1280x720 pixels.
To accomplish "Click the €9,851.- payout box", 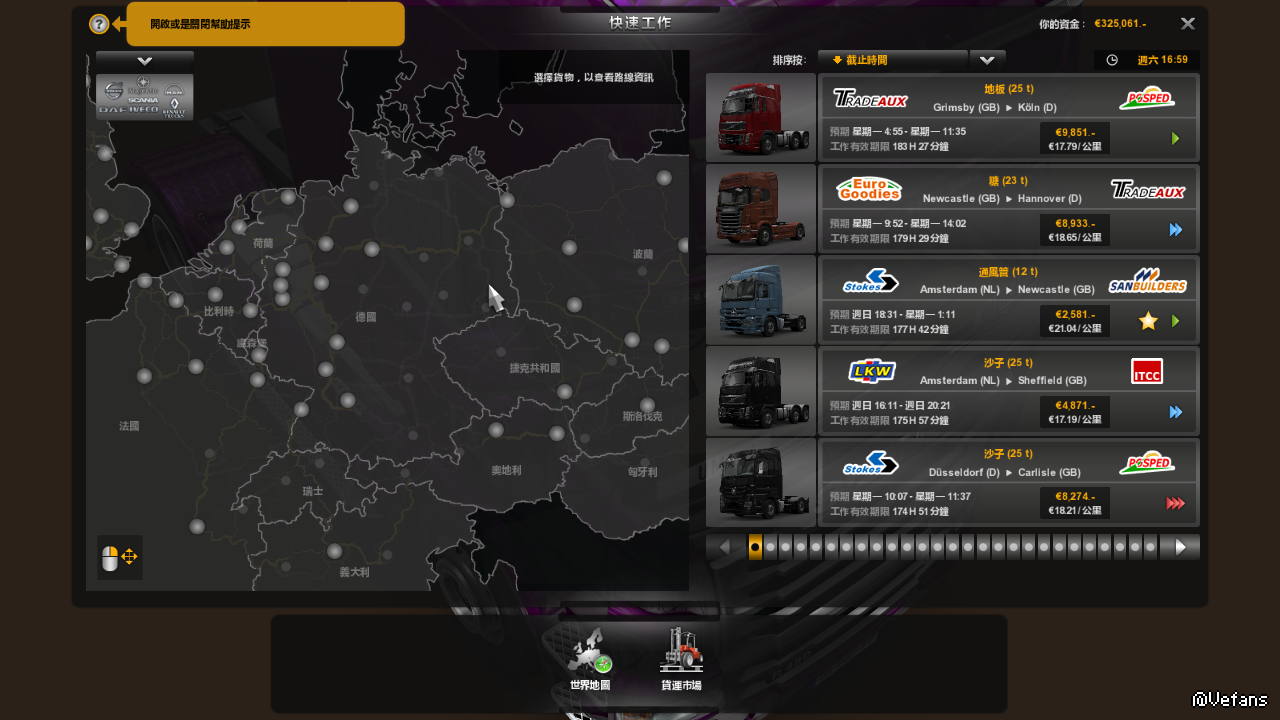I will coord(1075,139).
